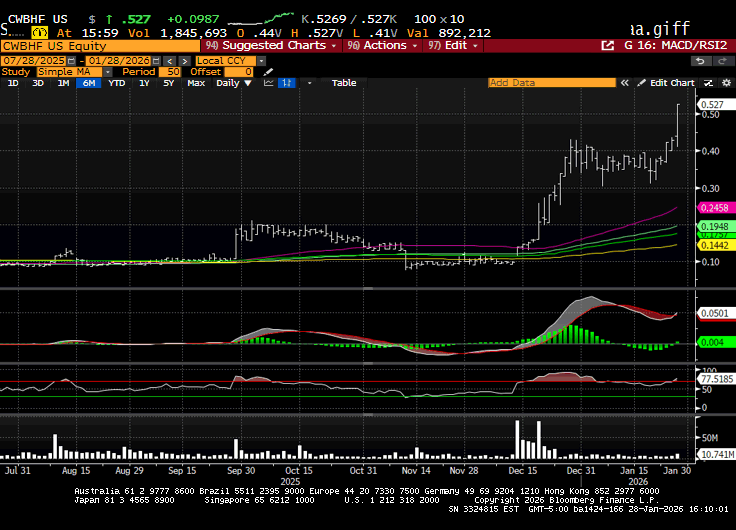The height and width of the screenshot is (530, 736).
Task: Click the volume label 10.741M
Action: (717, 454)
